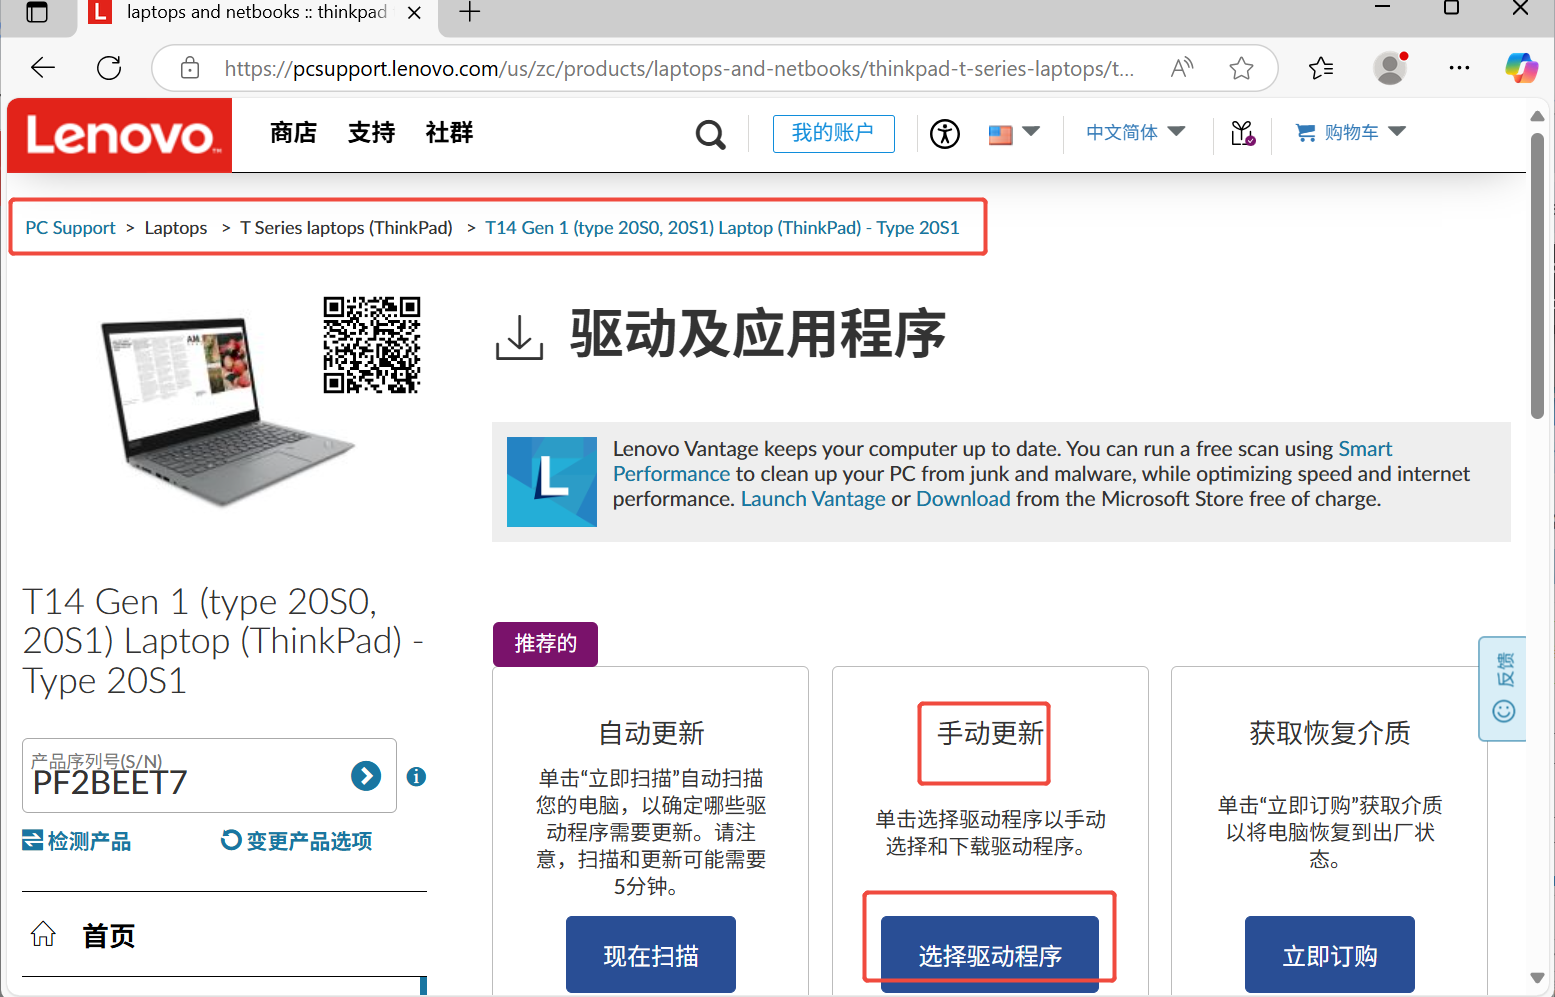Expand the 购物车 dropdown arrow

1397,132
